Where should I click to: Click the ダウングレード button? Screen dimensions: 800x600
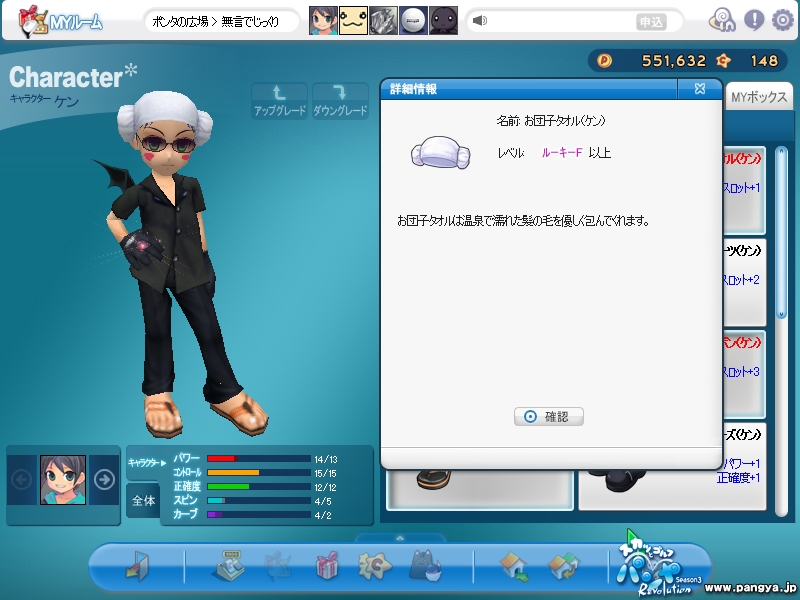tap(340, 101)
